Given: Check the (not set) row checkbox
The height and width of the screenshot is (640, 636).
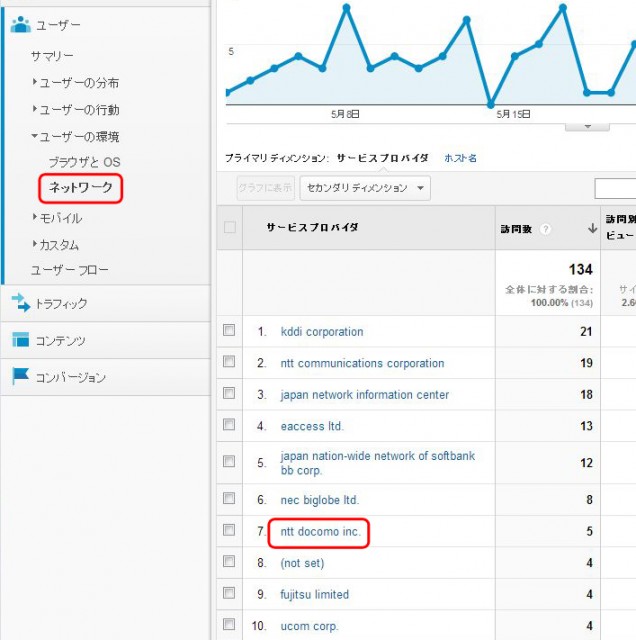Looking at the screenshot, I should [229, 562].
